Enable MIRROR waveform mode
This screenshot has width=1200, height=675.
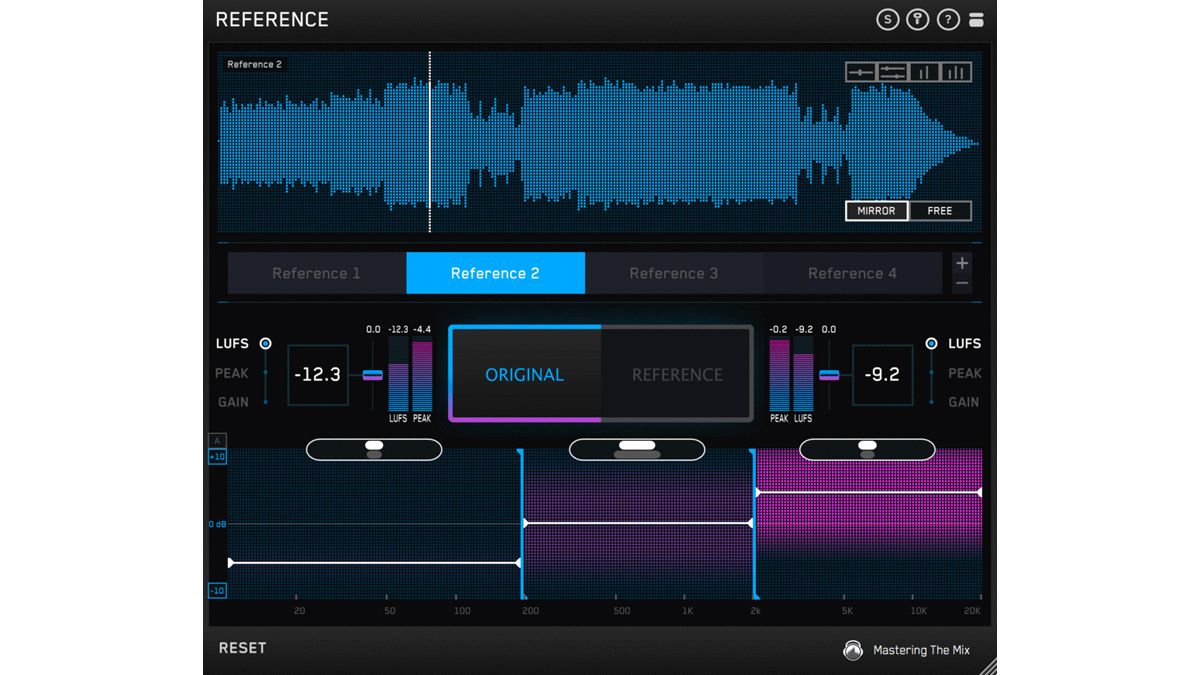pos(876,211)
